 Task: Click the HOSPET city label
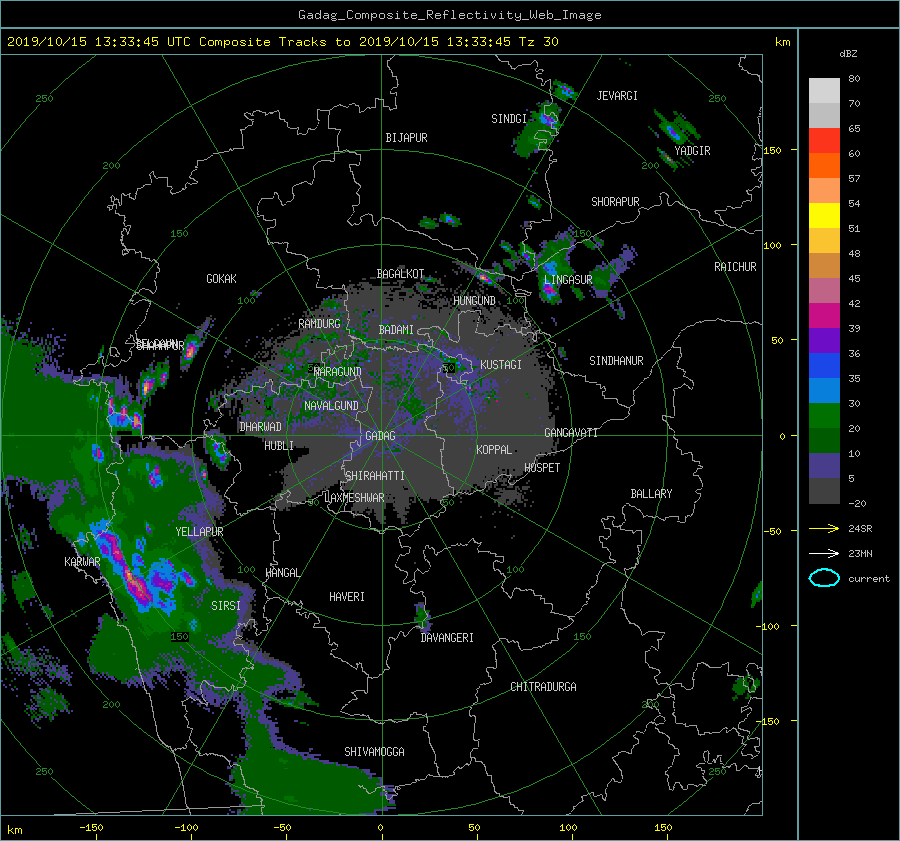[542, 468]
